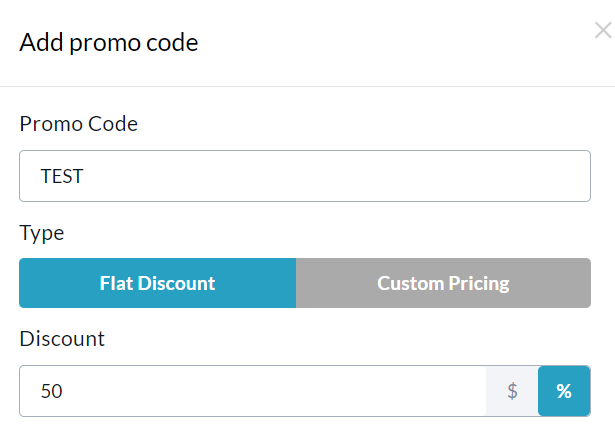Screen dimensions: 615x426
Task: Set discount unit to dollar sign
Action: 512,391
